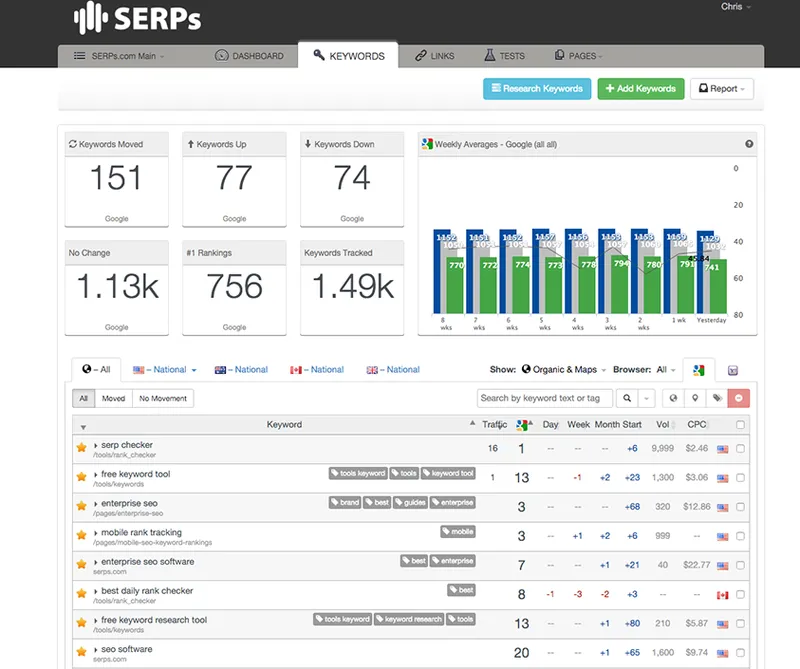Click the location pin filter icon
The image size is (800, 669).
coord(695,398)
